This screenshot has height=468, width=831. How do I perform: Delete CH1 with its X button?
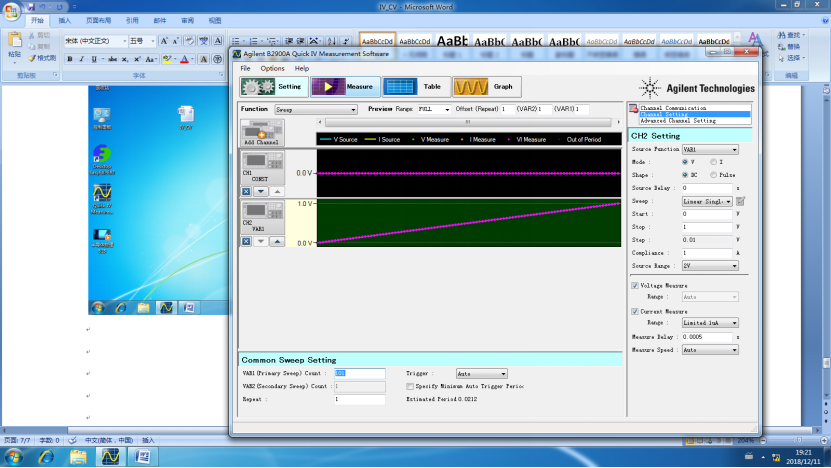coord(246,191)
